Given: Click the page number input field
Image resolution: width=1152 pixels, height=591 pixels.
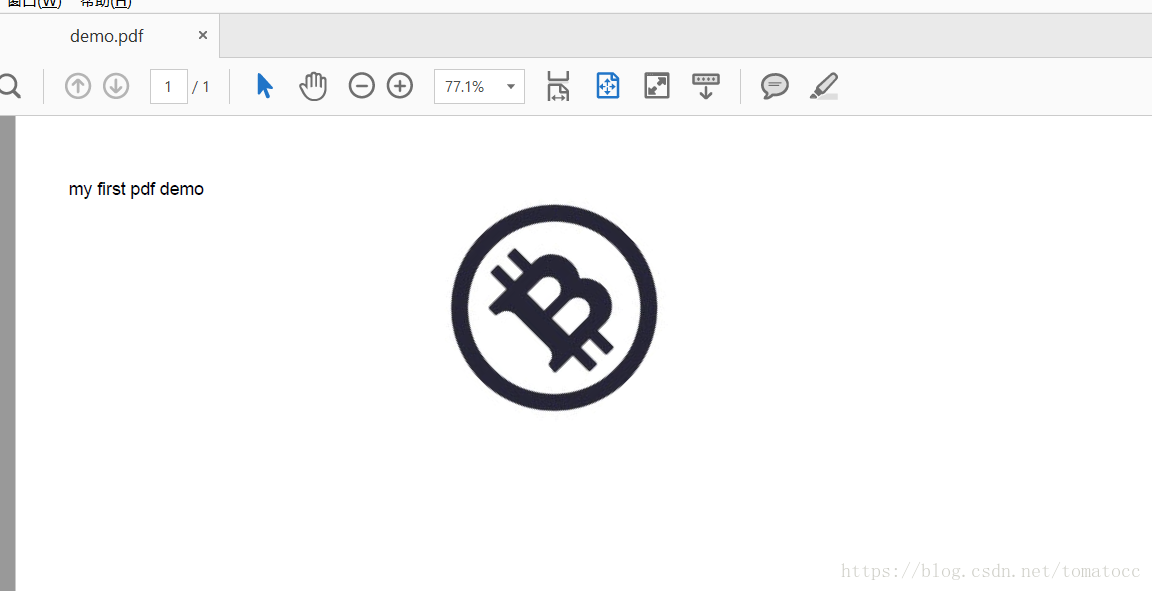Looking at the screenshot, I should coord(168,86).
